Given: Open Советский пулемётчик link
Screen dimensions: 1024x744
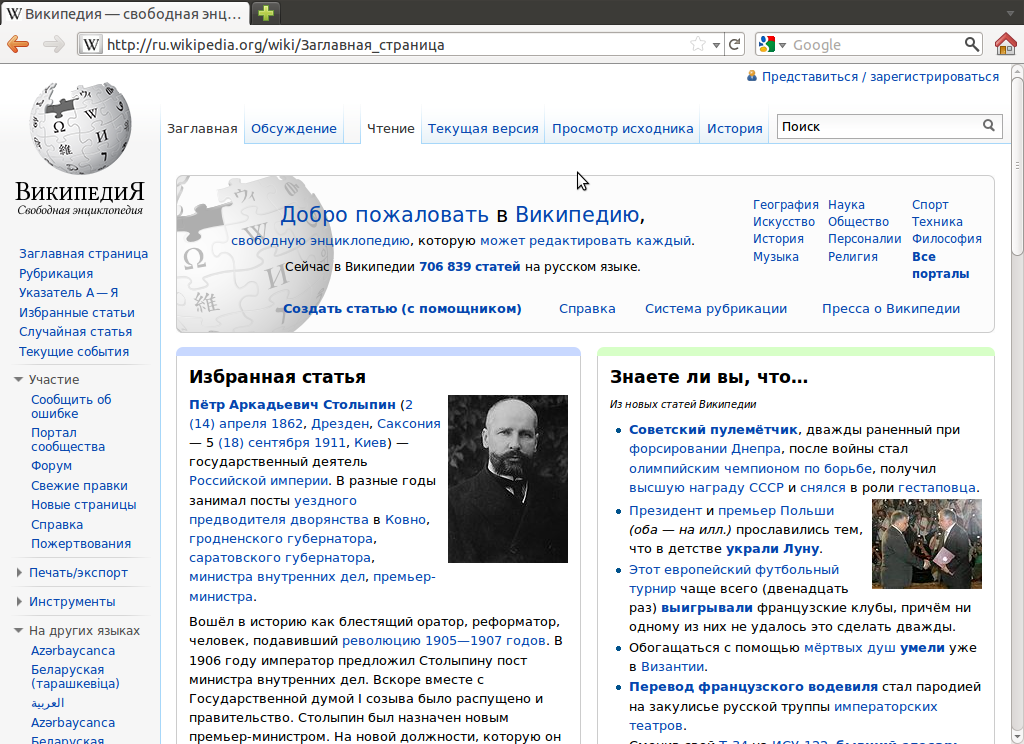Looking at the screenshot, I should (712, 430).
